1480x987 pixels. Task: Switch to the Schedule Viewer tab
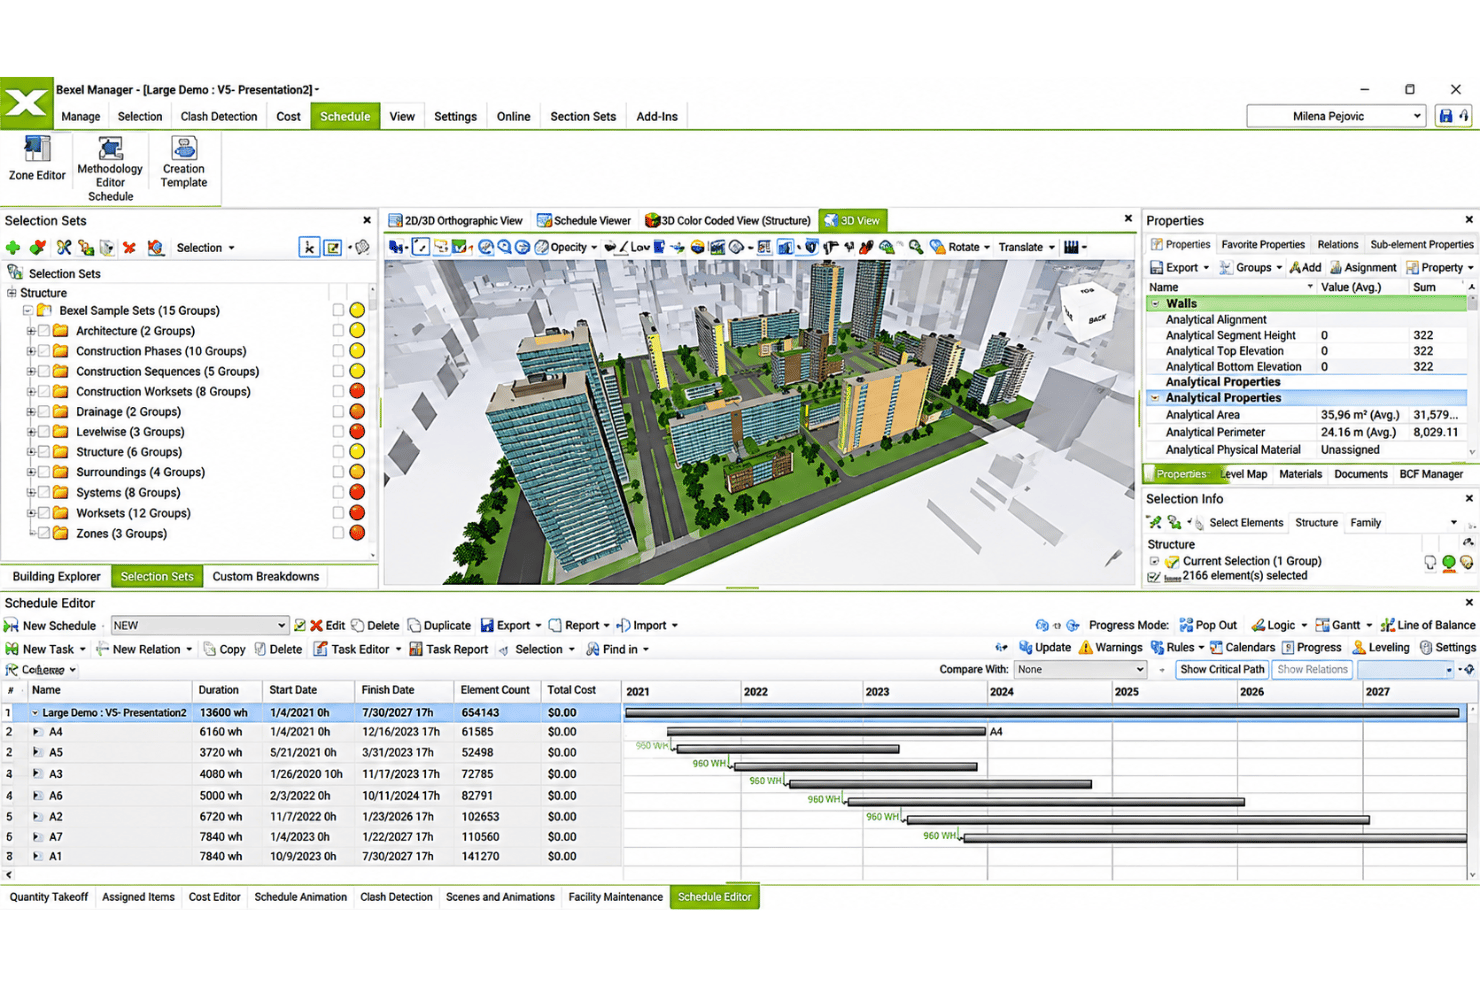click(x=584, y=220)
